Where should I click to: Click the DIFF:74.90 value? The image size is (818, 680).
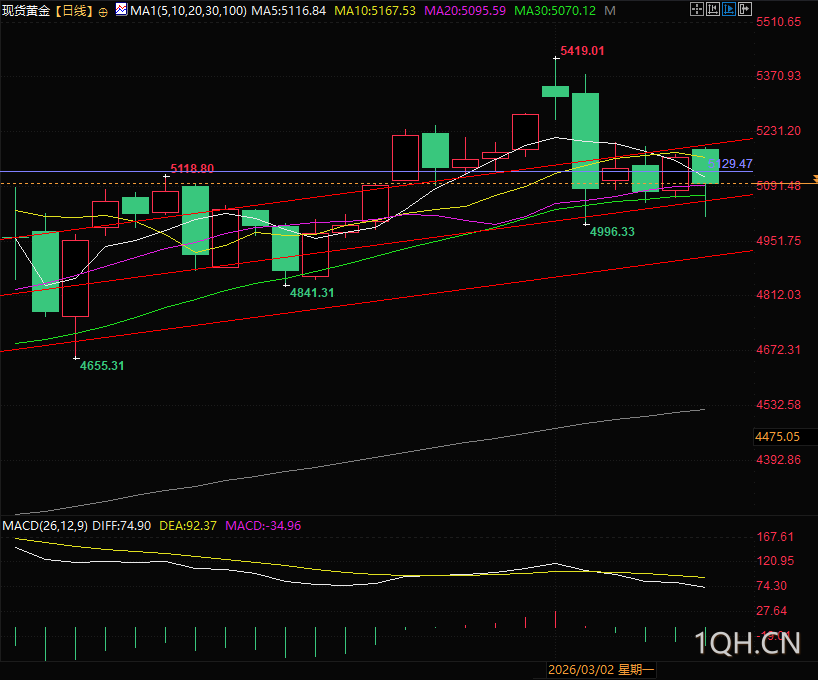(x=122, y=526)
